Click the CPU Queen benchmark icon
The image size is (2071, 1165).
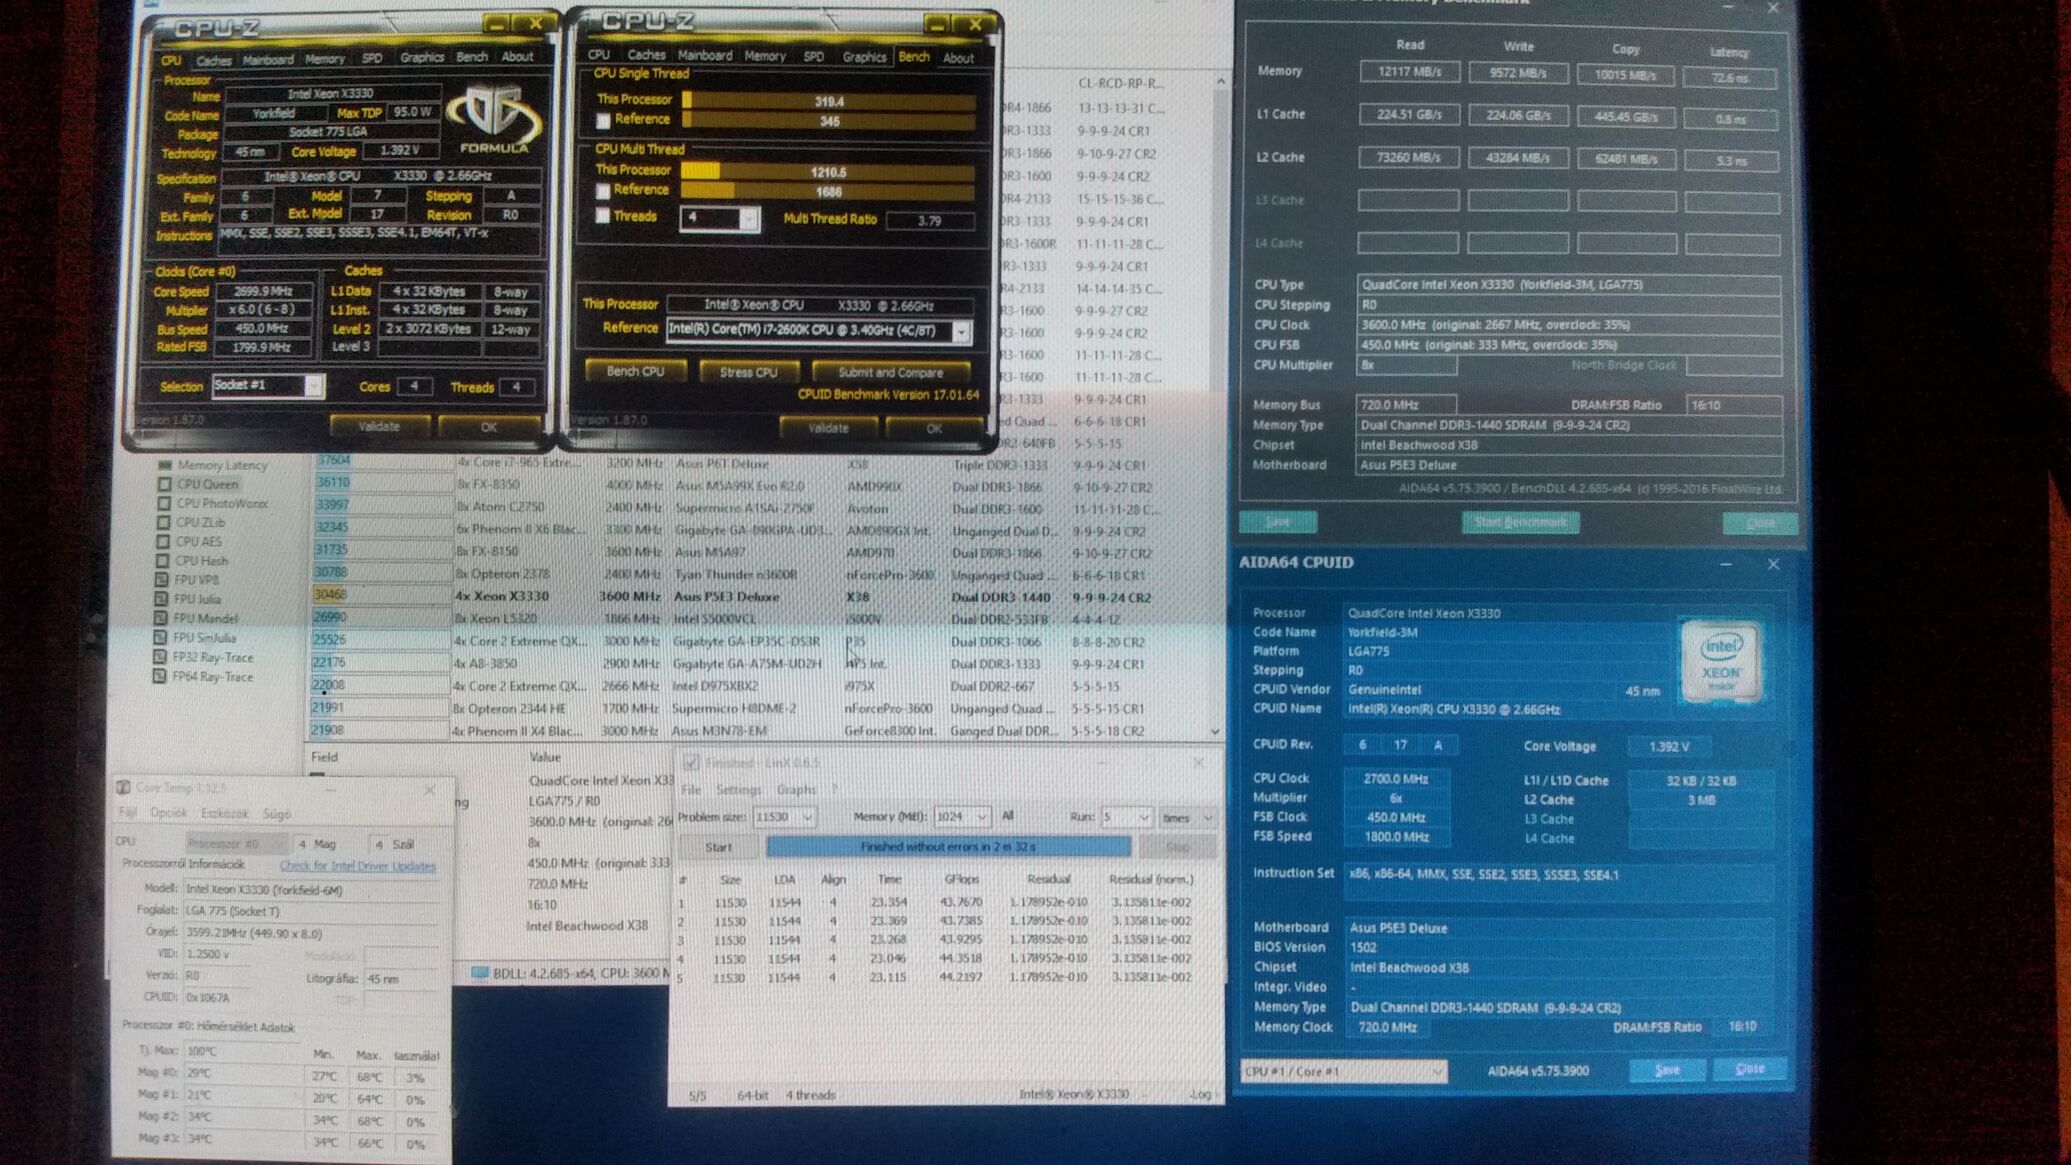pos(164,484)
